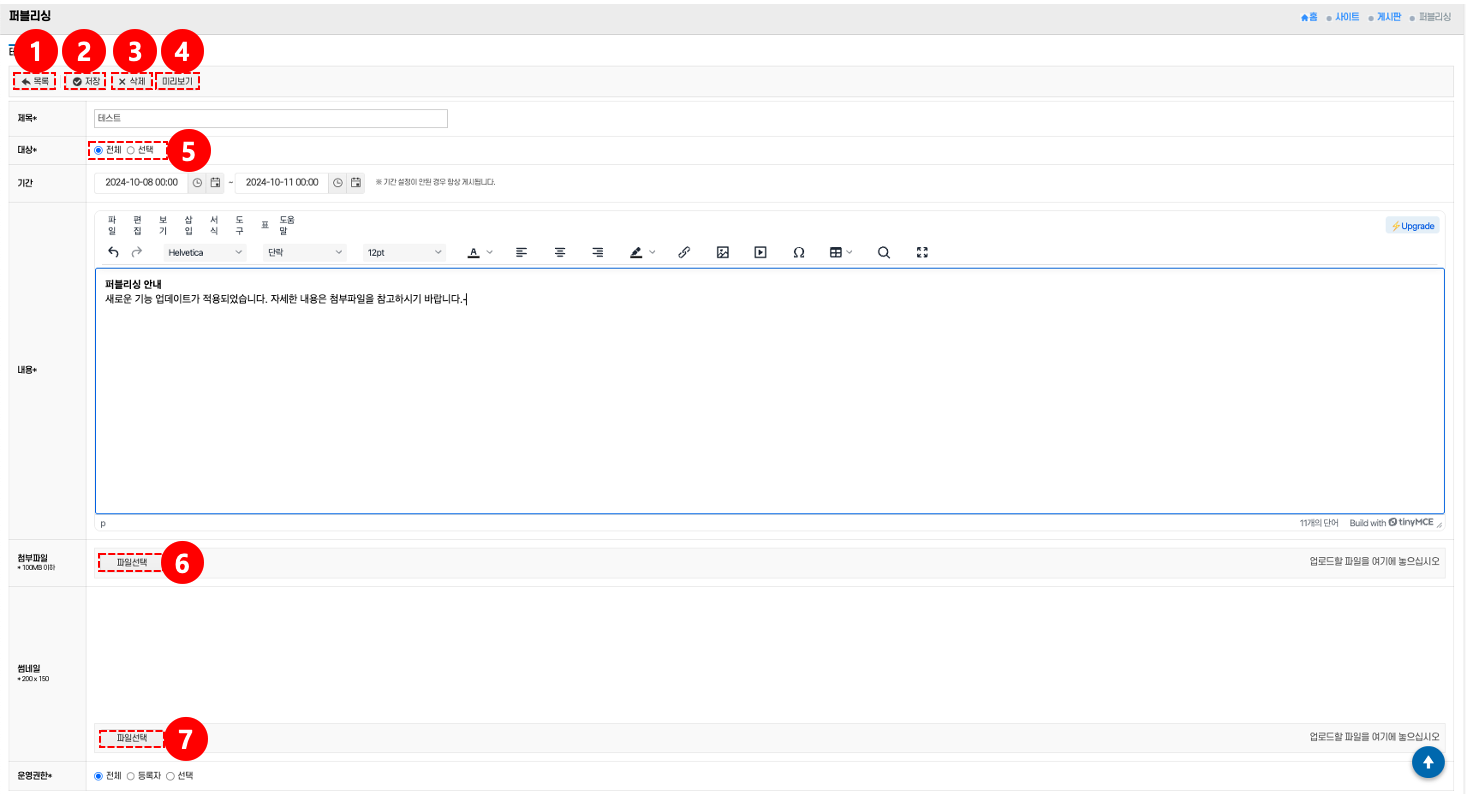Image resolution: width=1466 pixels, height=794 pixels.
Task: Open the calendar picker for the start date
Action: [x=215, y=183]
